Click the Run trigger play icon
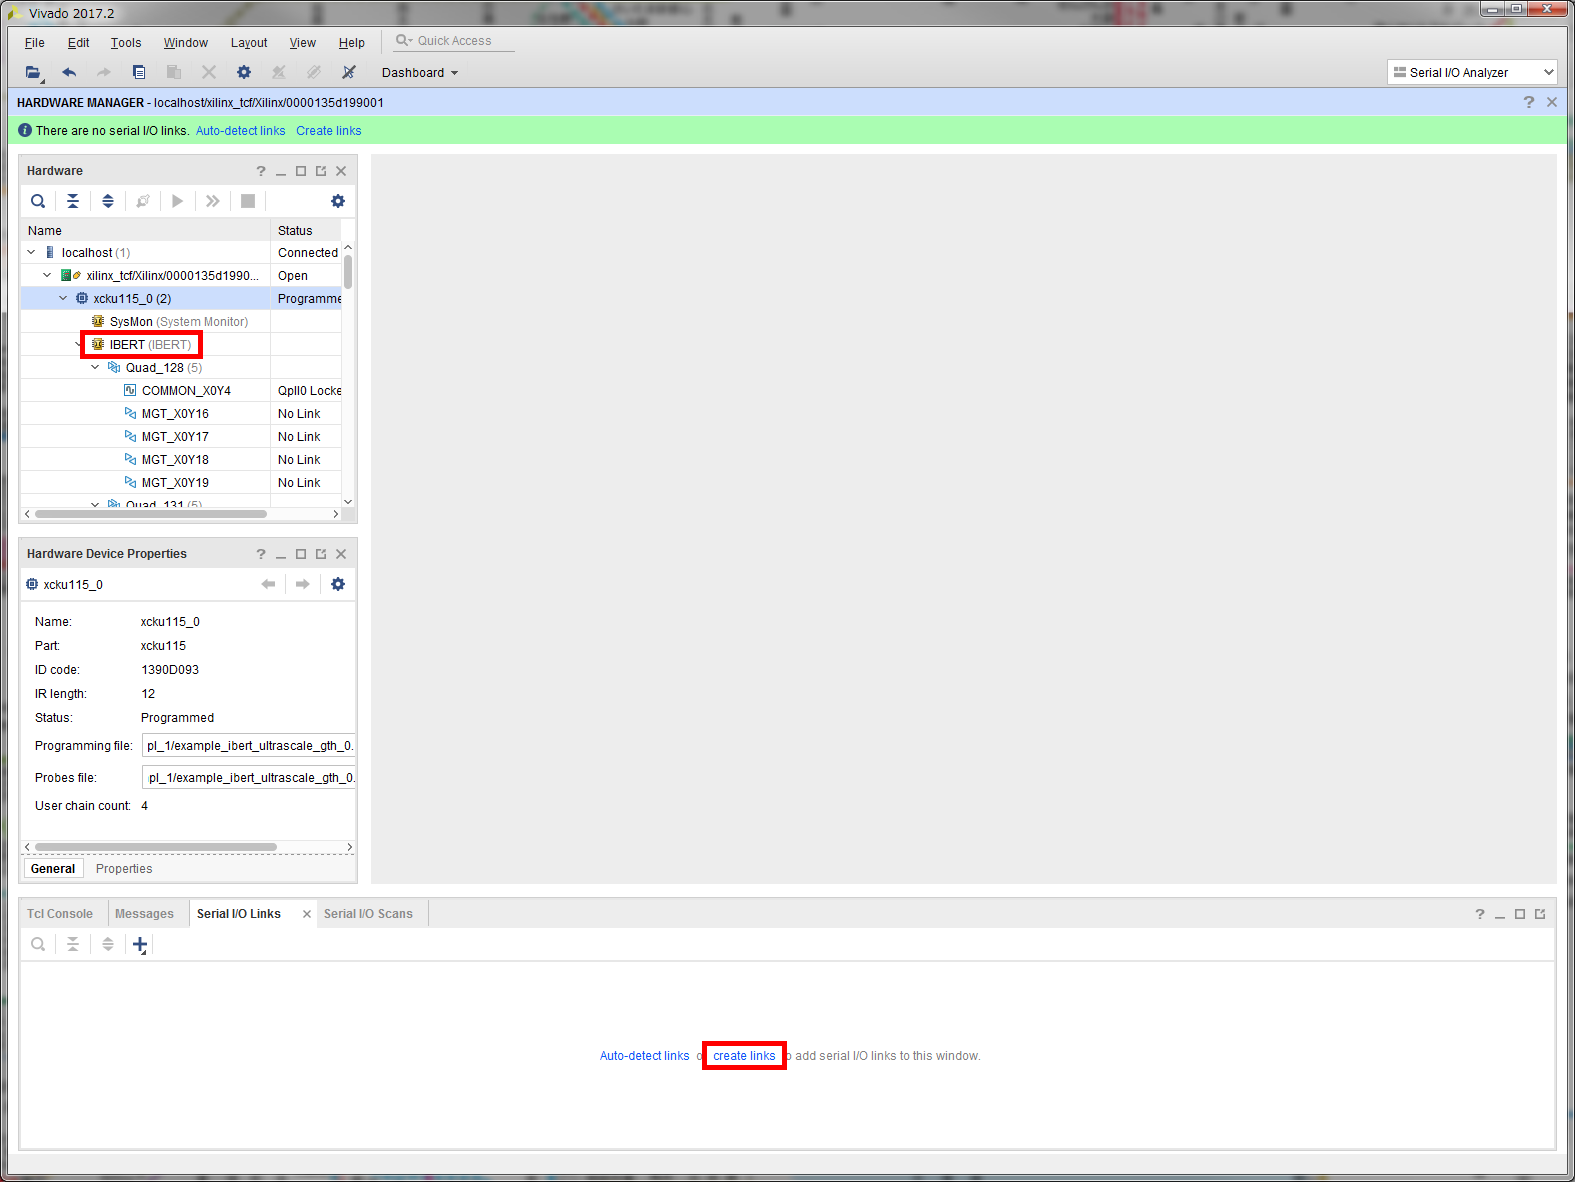The height and width of the screenshot is (1182, 1575). [177, 201]
